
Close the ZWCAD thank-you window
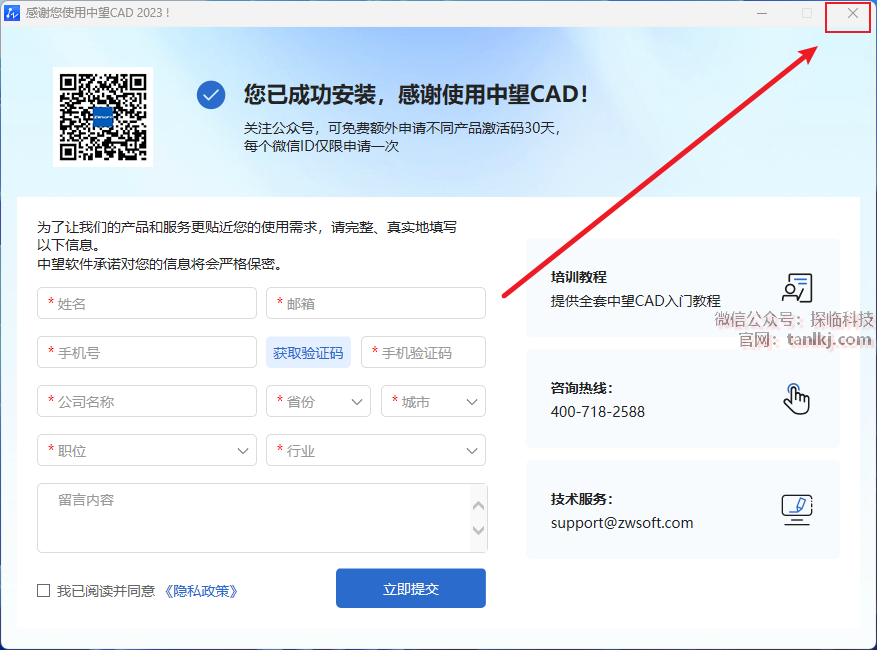(852, 13)
